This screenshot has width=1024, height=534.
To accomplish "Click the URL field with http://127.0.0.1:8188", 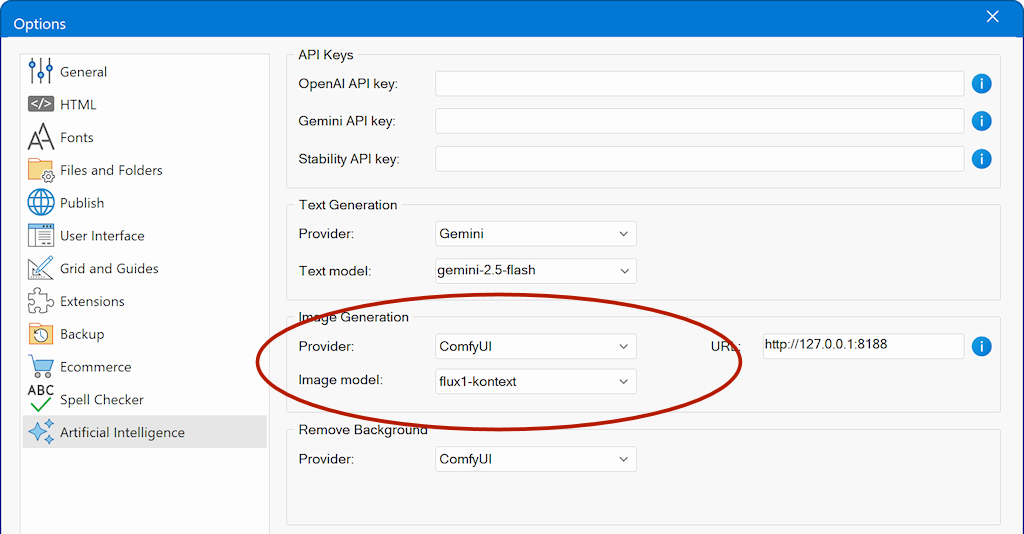I will pos(863,346).
